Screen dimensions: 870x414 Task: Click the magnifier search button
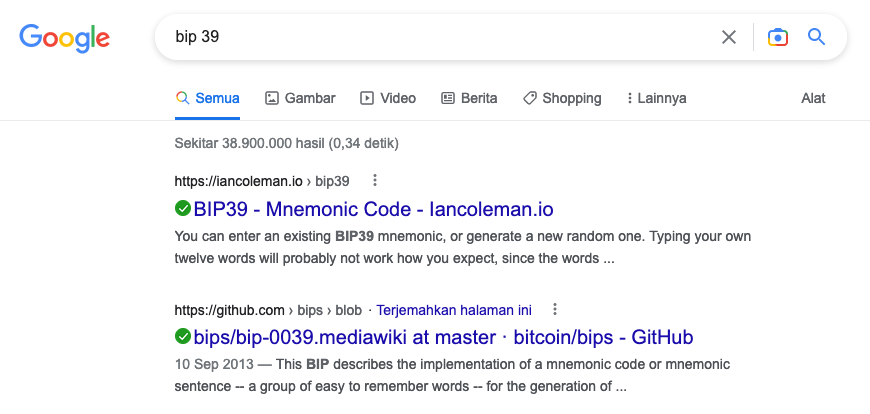[x=816, y=37]
